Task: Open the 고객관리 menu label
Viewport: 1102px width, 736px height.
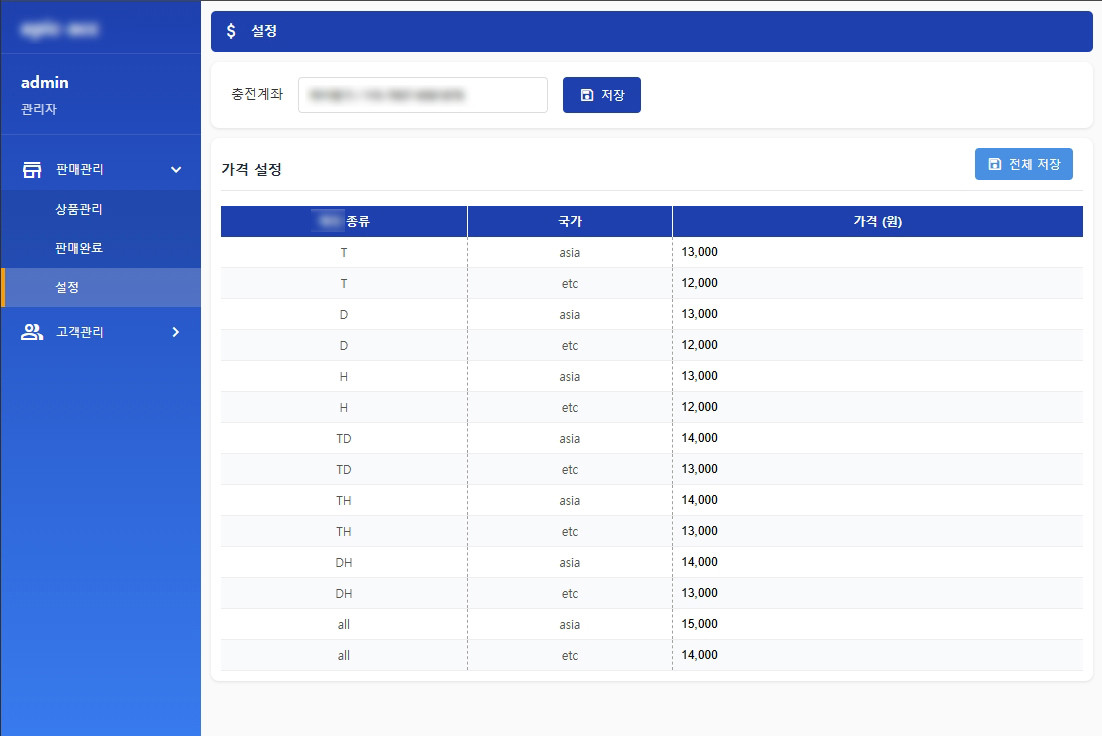Action: click(x=79, y=332)
